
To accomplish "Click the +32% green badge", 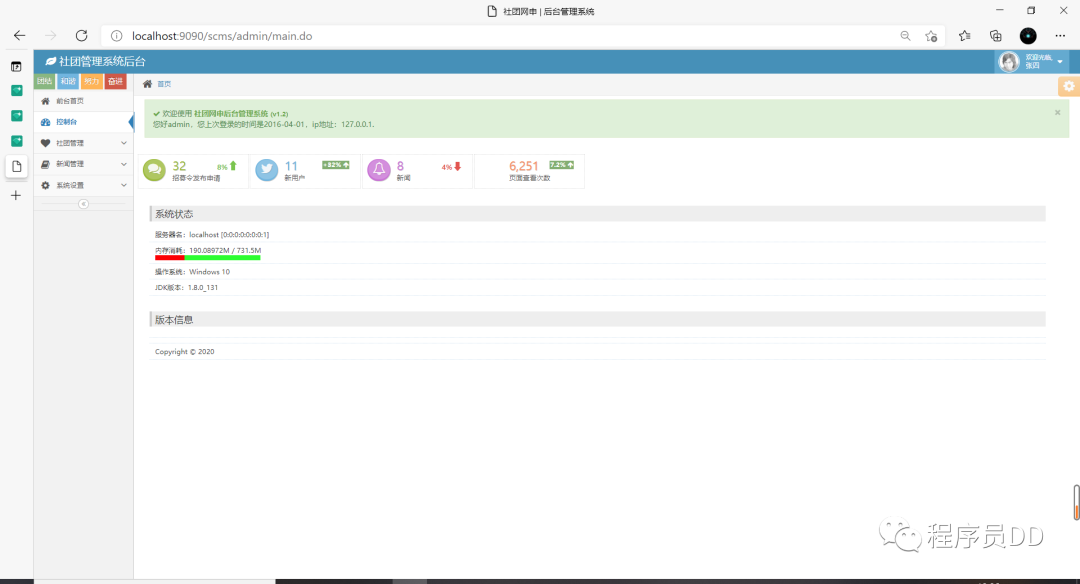I will pyautogui.click(x=336, y=165).
